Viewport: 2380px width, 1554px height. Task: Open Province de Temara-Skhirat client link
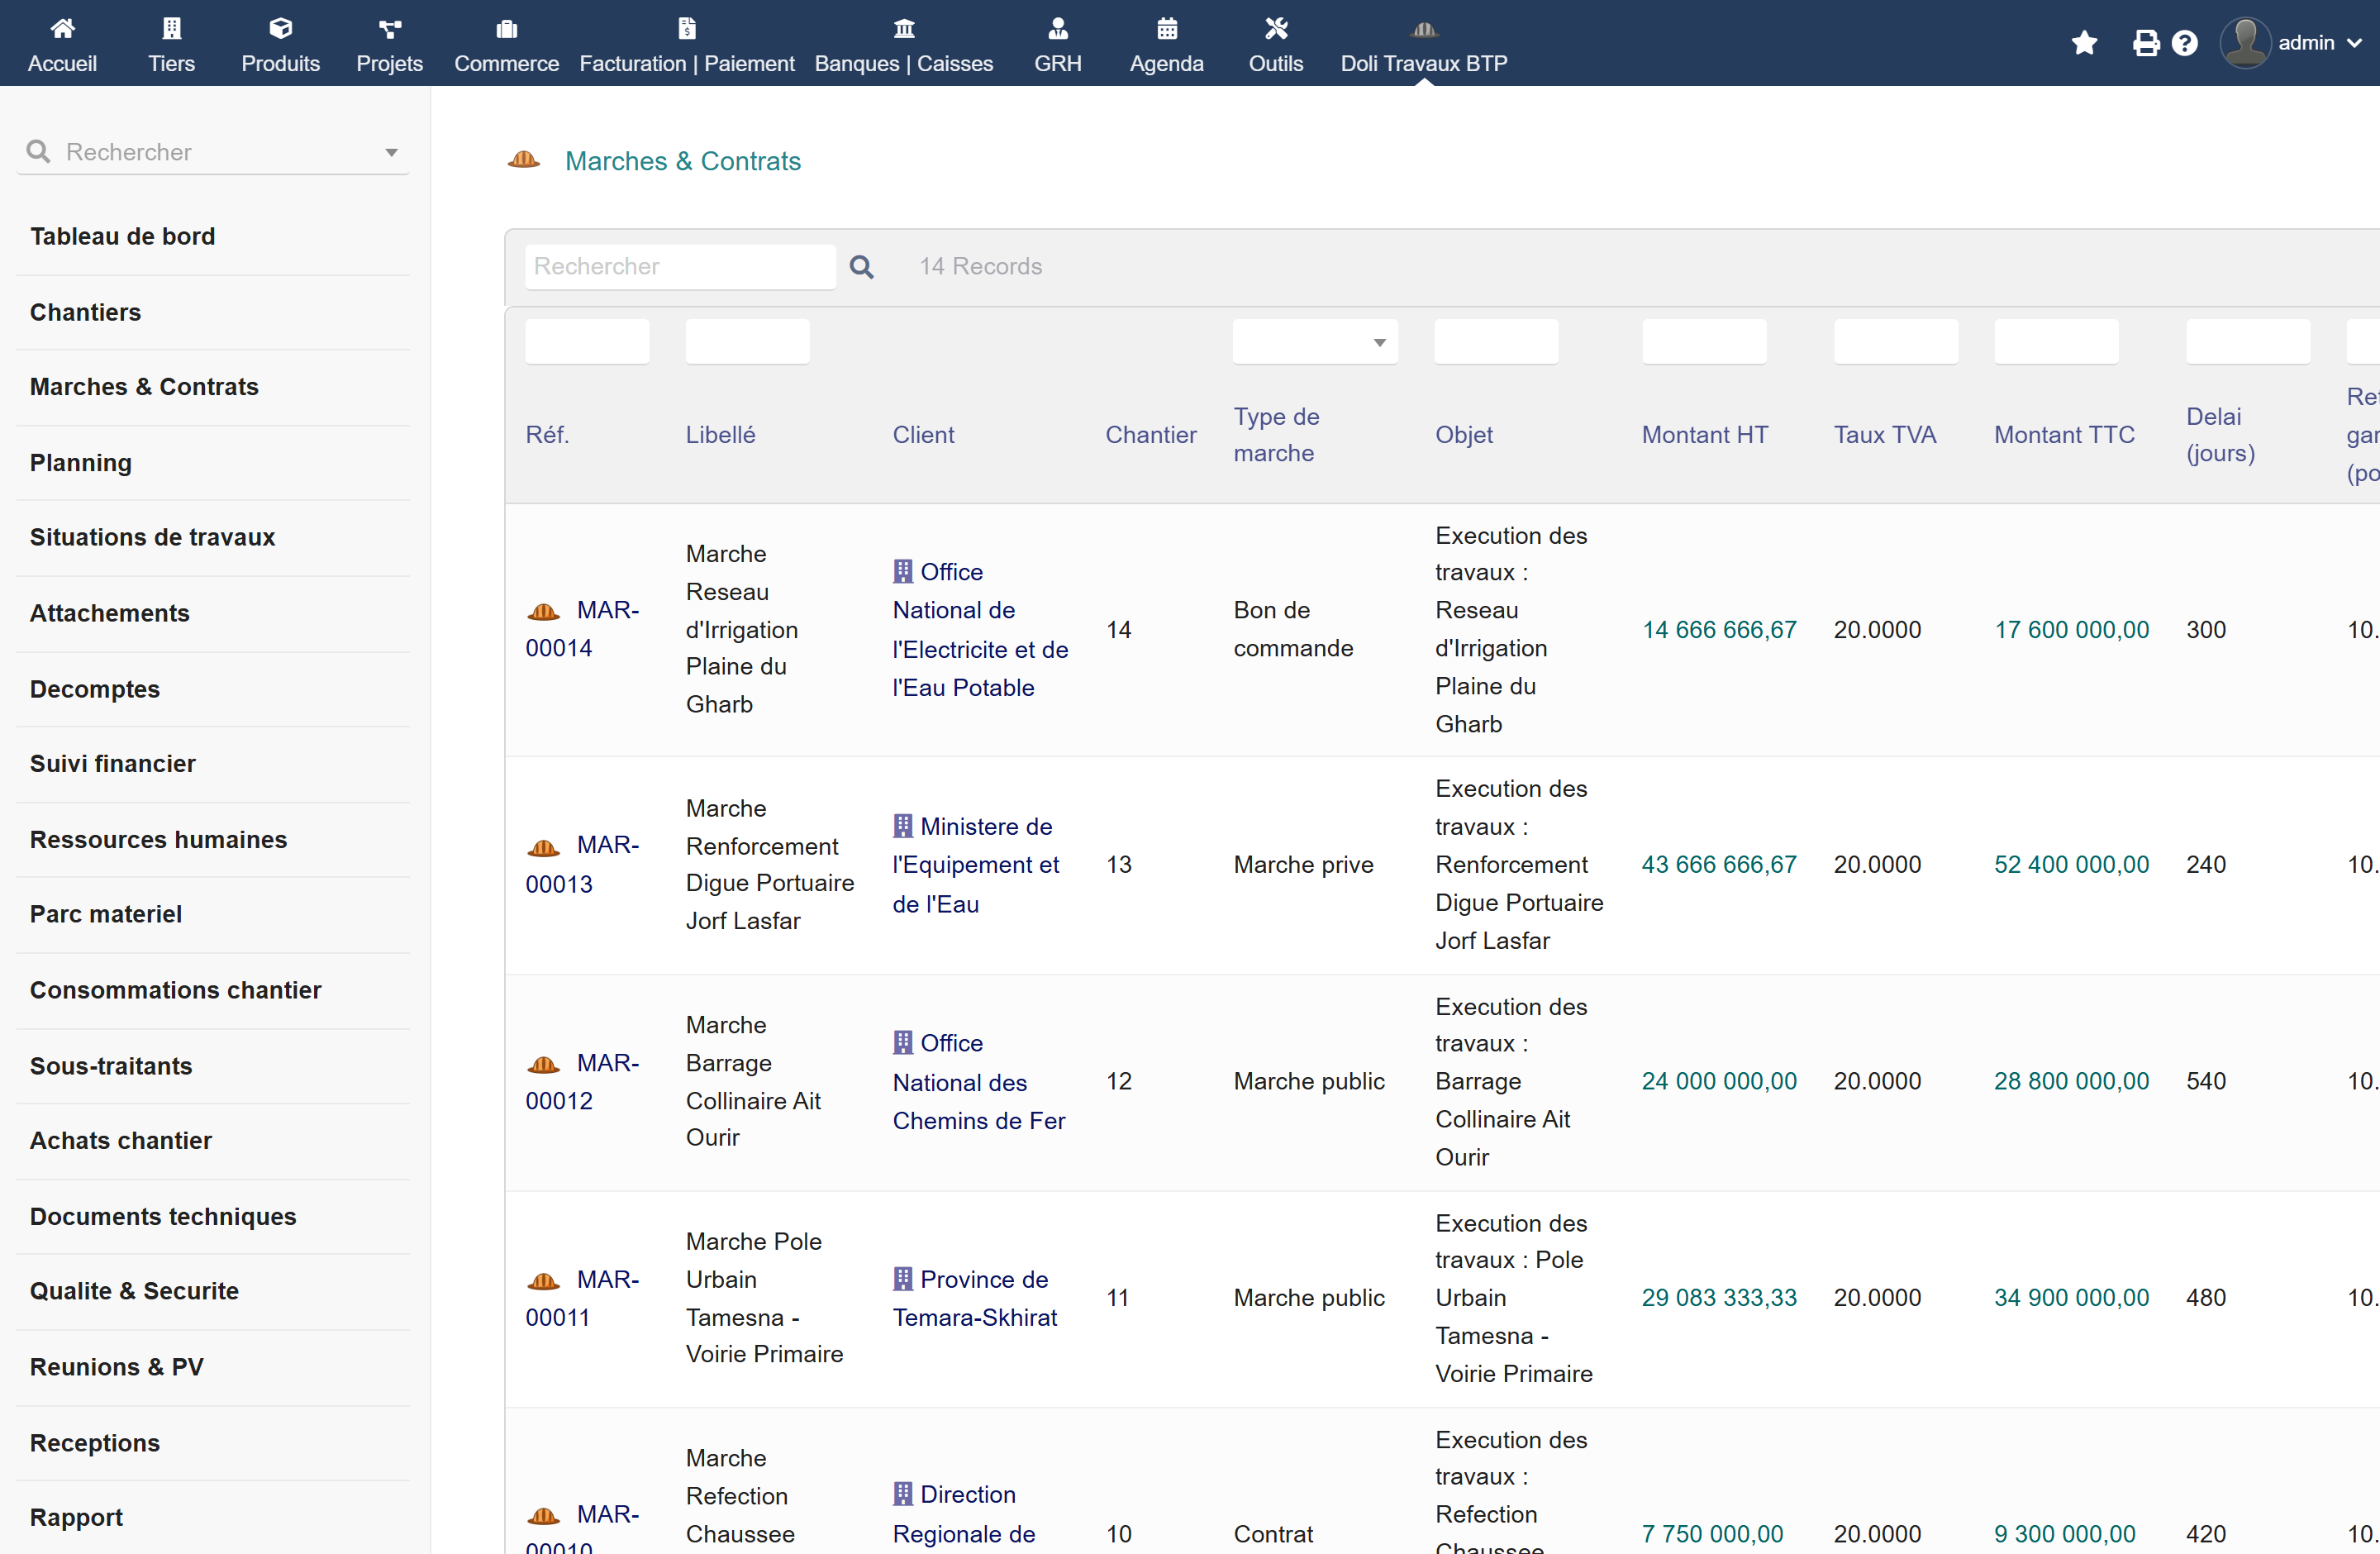[975, 1298]
